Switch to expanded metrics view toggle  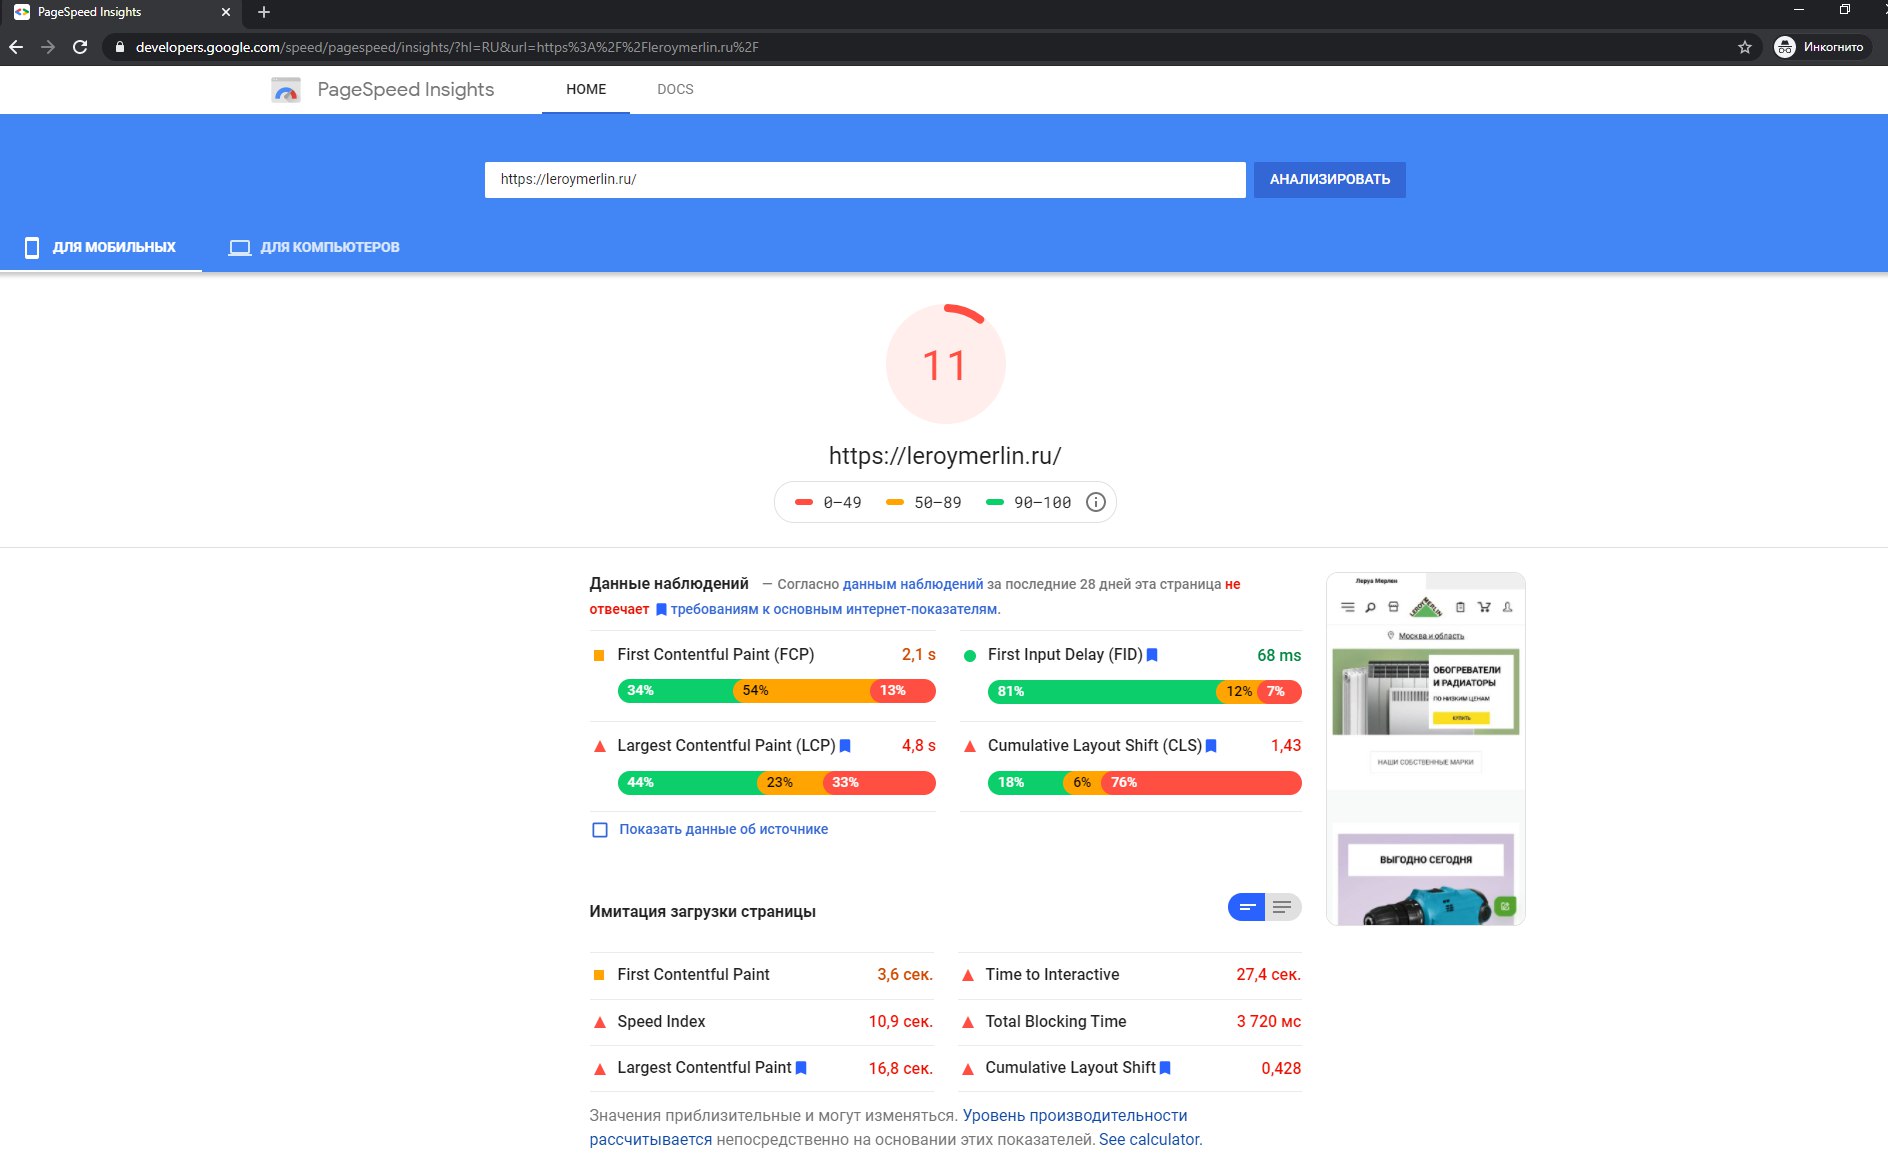coord(1283,907)
